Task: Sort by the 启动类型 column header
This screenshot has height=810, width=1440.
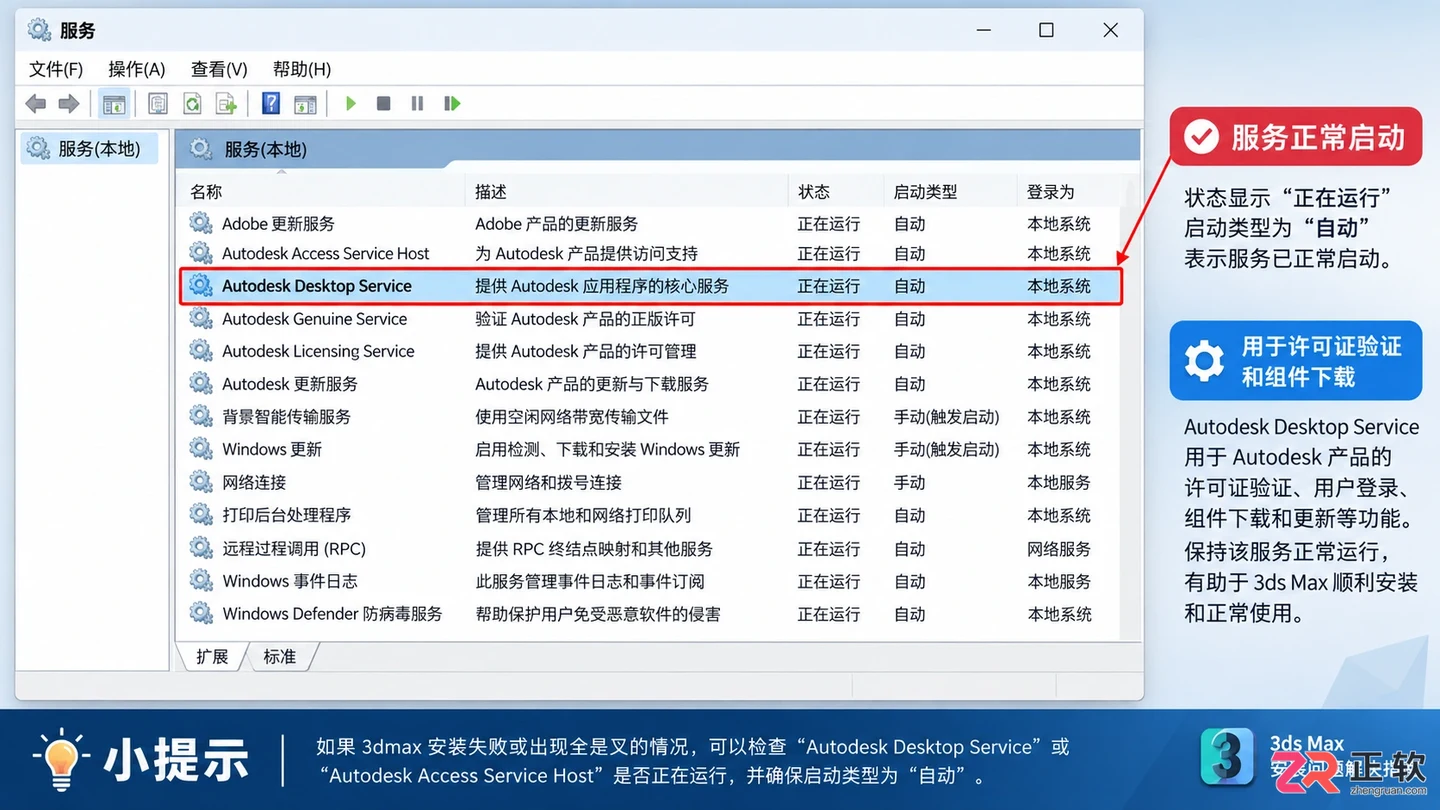Action: coord(926,192)
